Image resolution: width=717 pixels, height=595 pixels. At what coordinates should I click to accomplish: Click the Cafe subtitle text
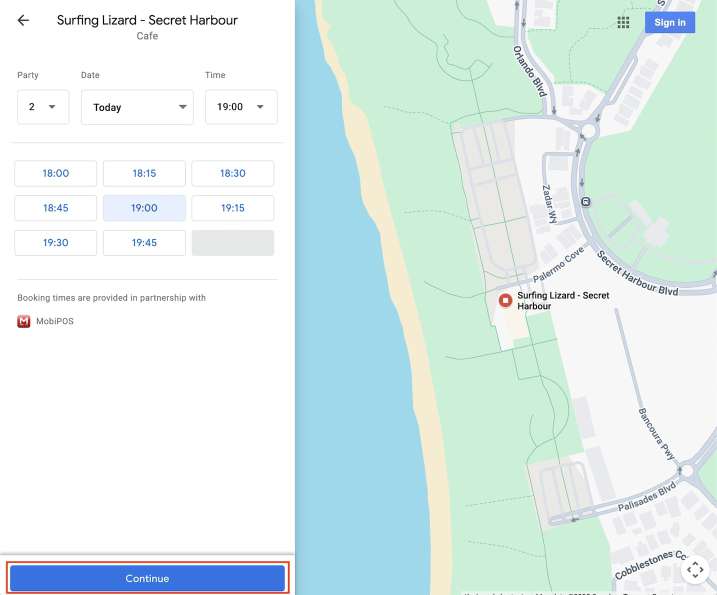(x=147, y=36)
